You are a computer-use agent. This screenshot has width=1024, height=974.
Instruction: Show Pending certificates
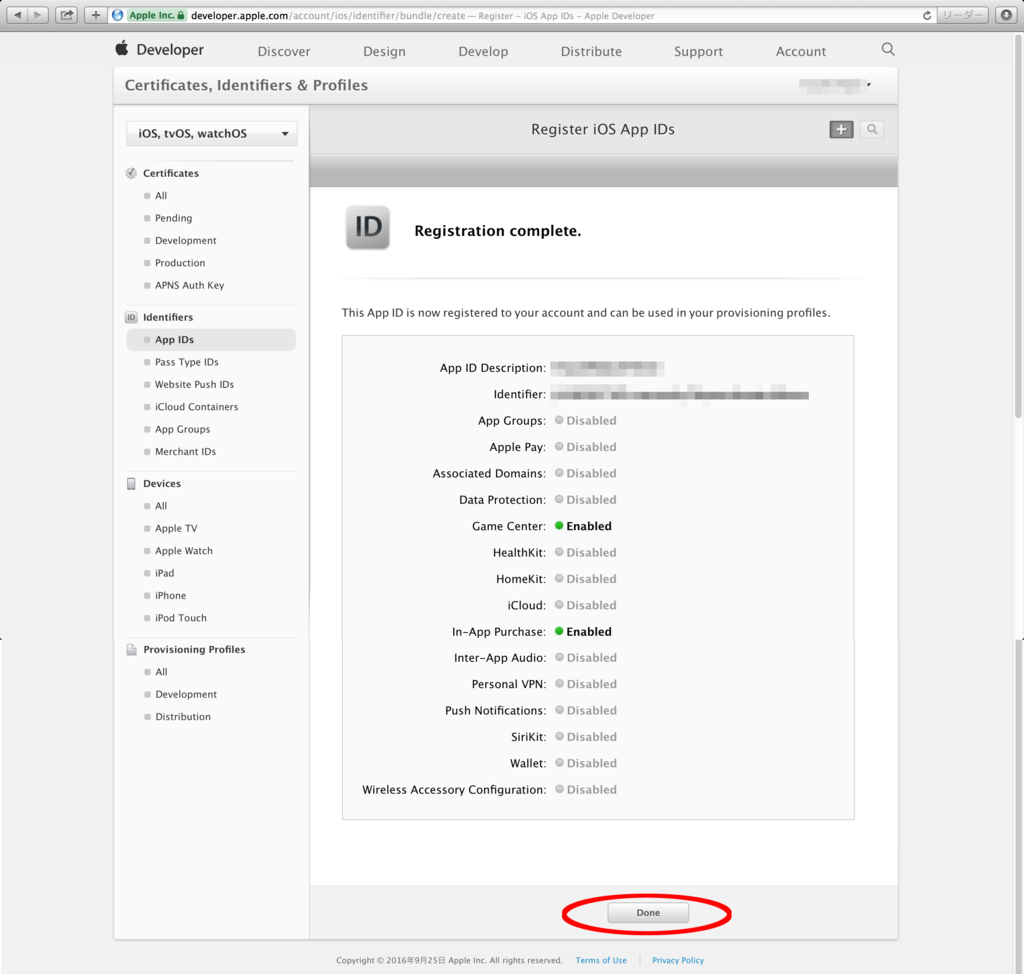click(x=174, y=218)
